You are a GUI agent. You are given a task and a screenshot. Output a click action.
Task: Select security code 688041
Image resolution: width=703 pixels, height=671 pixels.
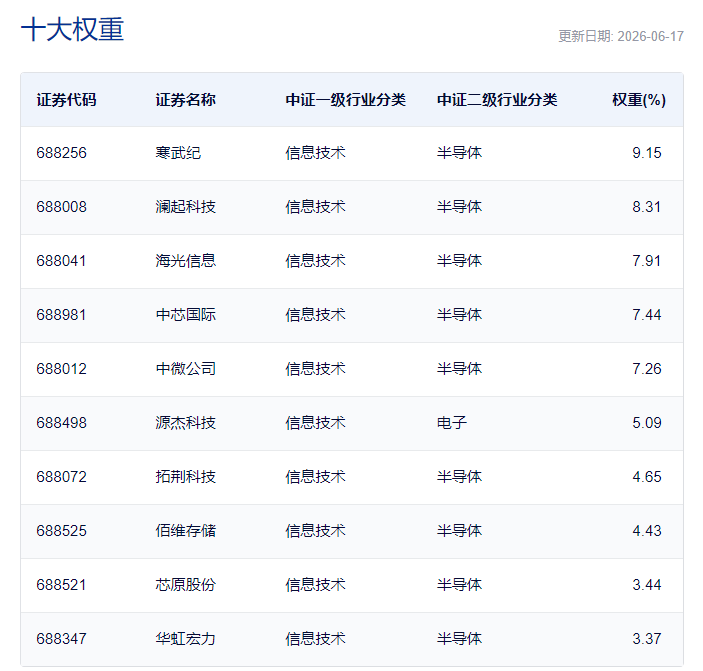coord(61,261)
